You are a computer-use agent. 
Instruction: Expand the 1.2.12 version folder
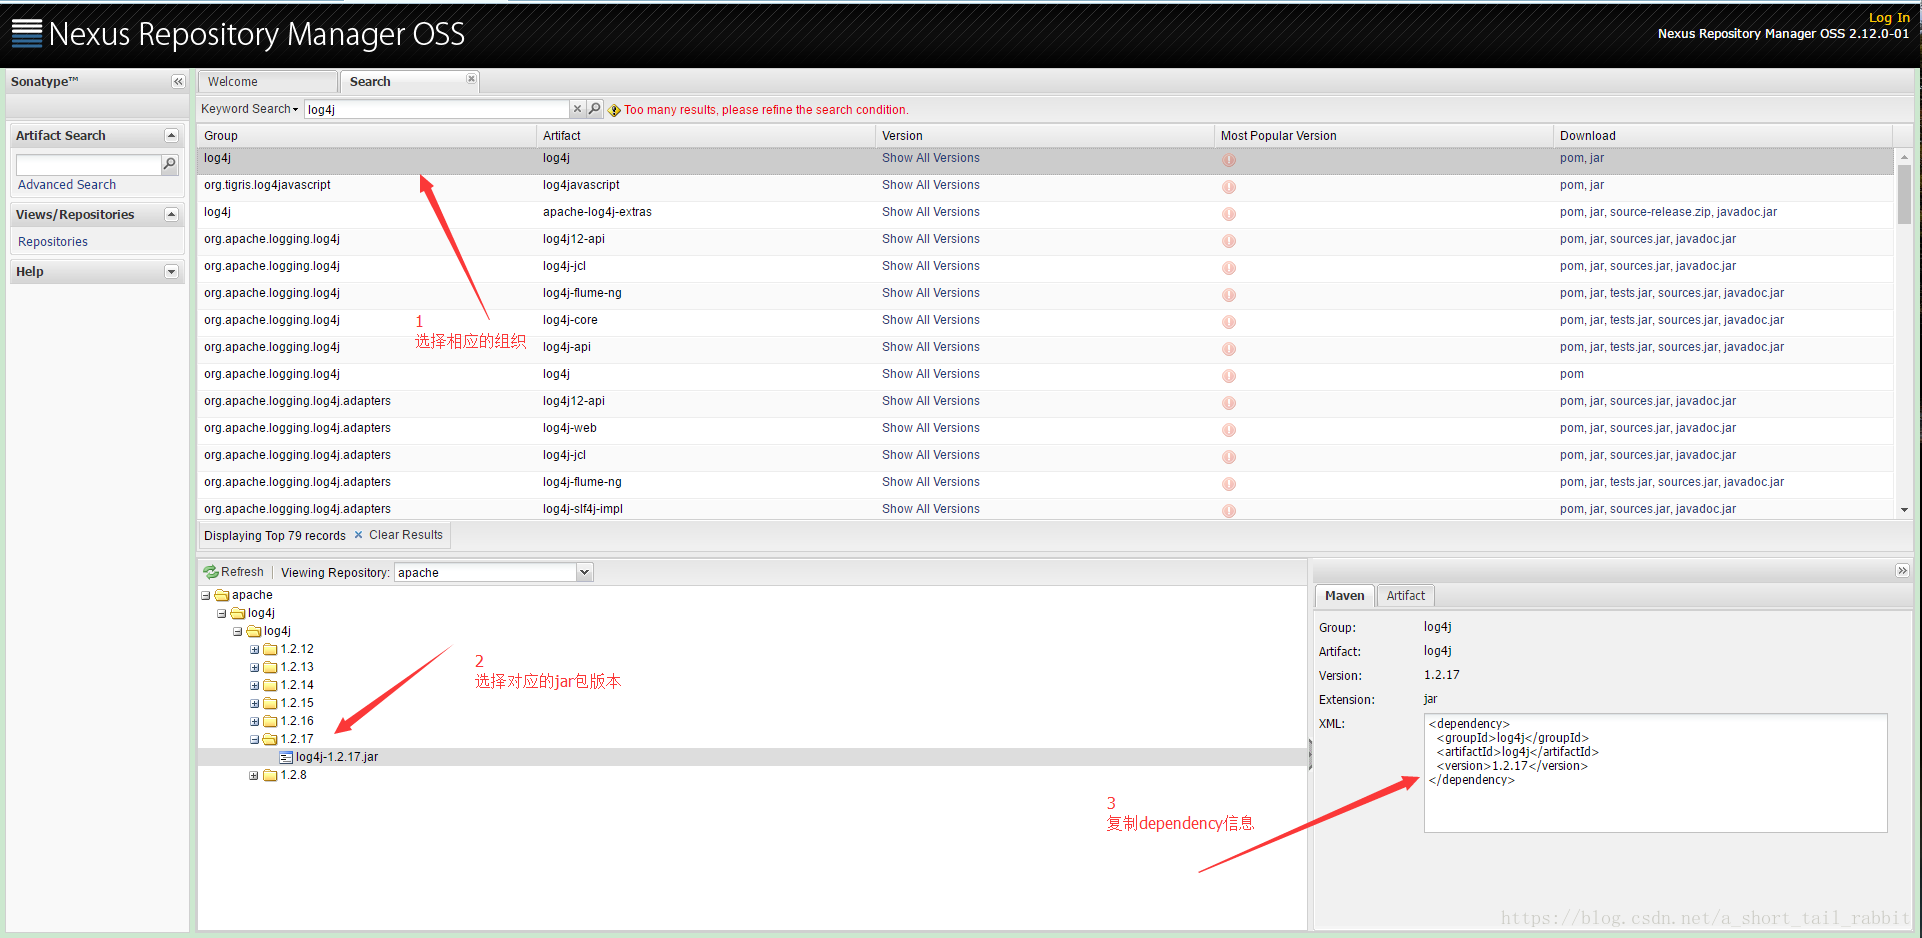coord(254,650)
